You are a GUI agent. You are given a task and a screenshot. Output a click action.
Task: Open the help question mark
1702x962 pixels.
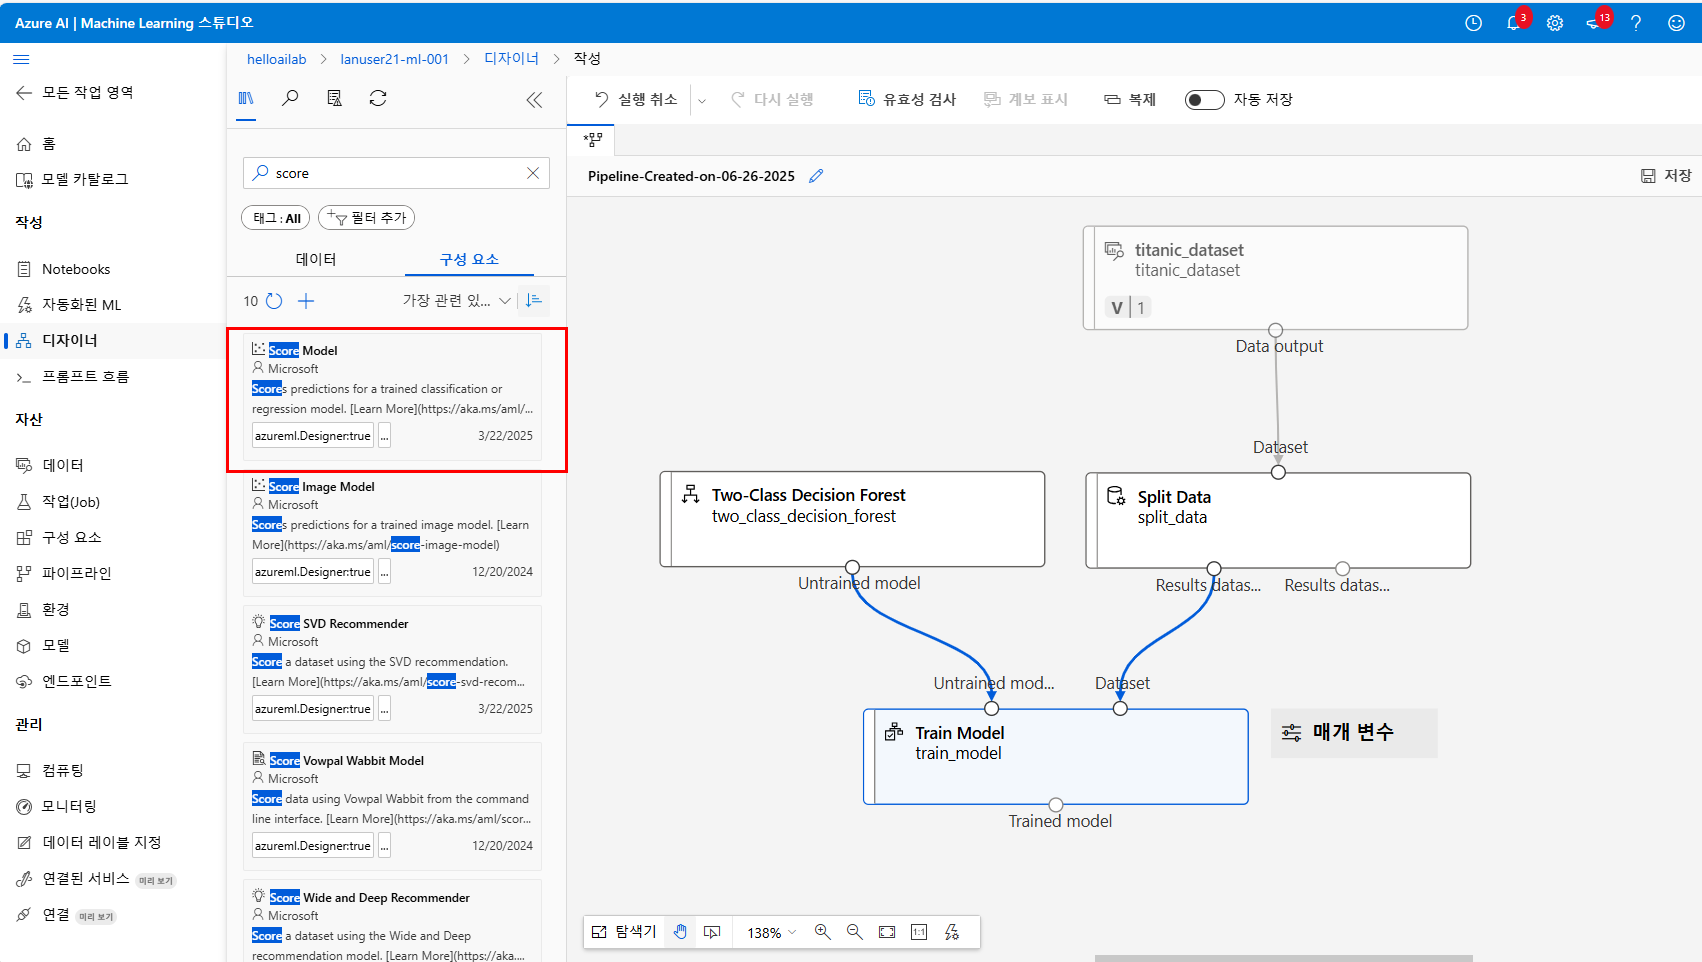point(1636,23)
